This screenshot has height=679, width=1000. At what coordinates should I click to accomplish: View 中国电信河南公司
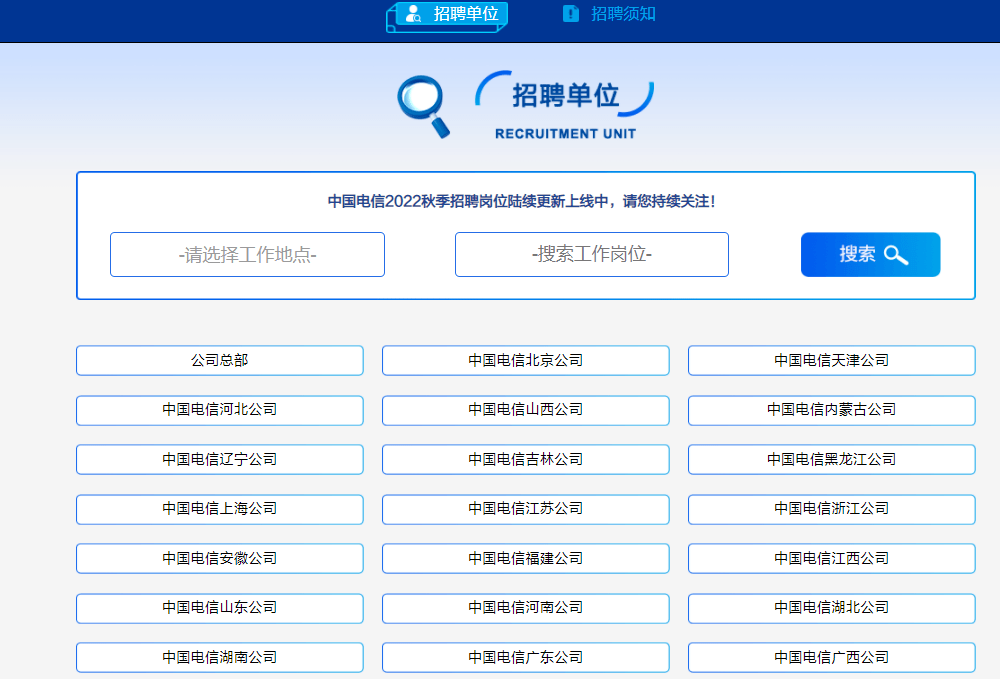pyautogui.click(x=526, y=608)
